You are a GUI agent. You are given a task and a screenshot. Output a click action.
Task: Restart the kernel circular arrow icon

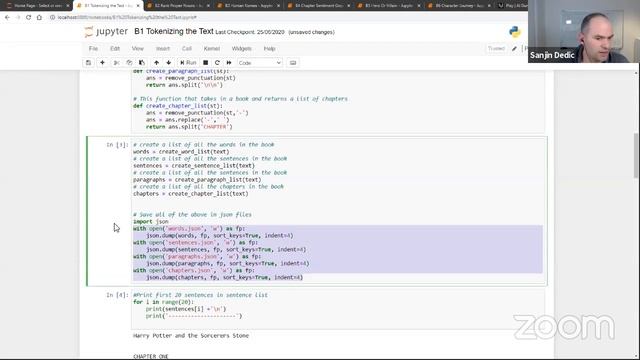217,63
